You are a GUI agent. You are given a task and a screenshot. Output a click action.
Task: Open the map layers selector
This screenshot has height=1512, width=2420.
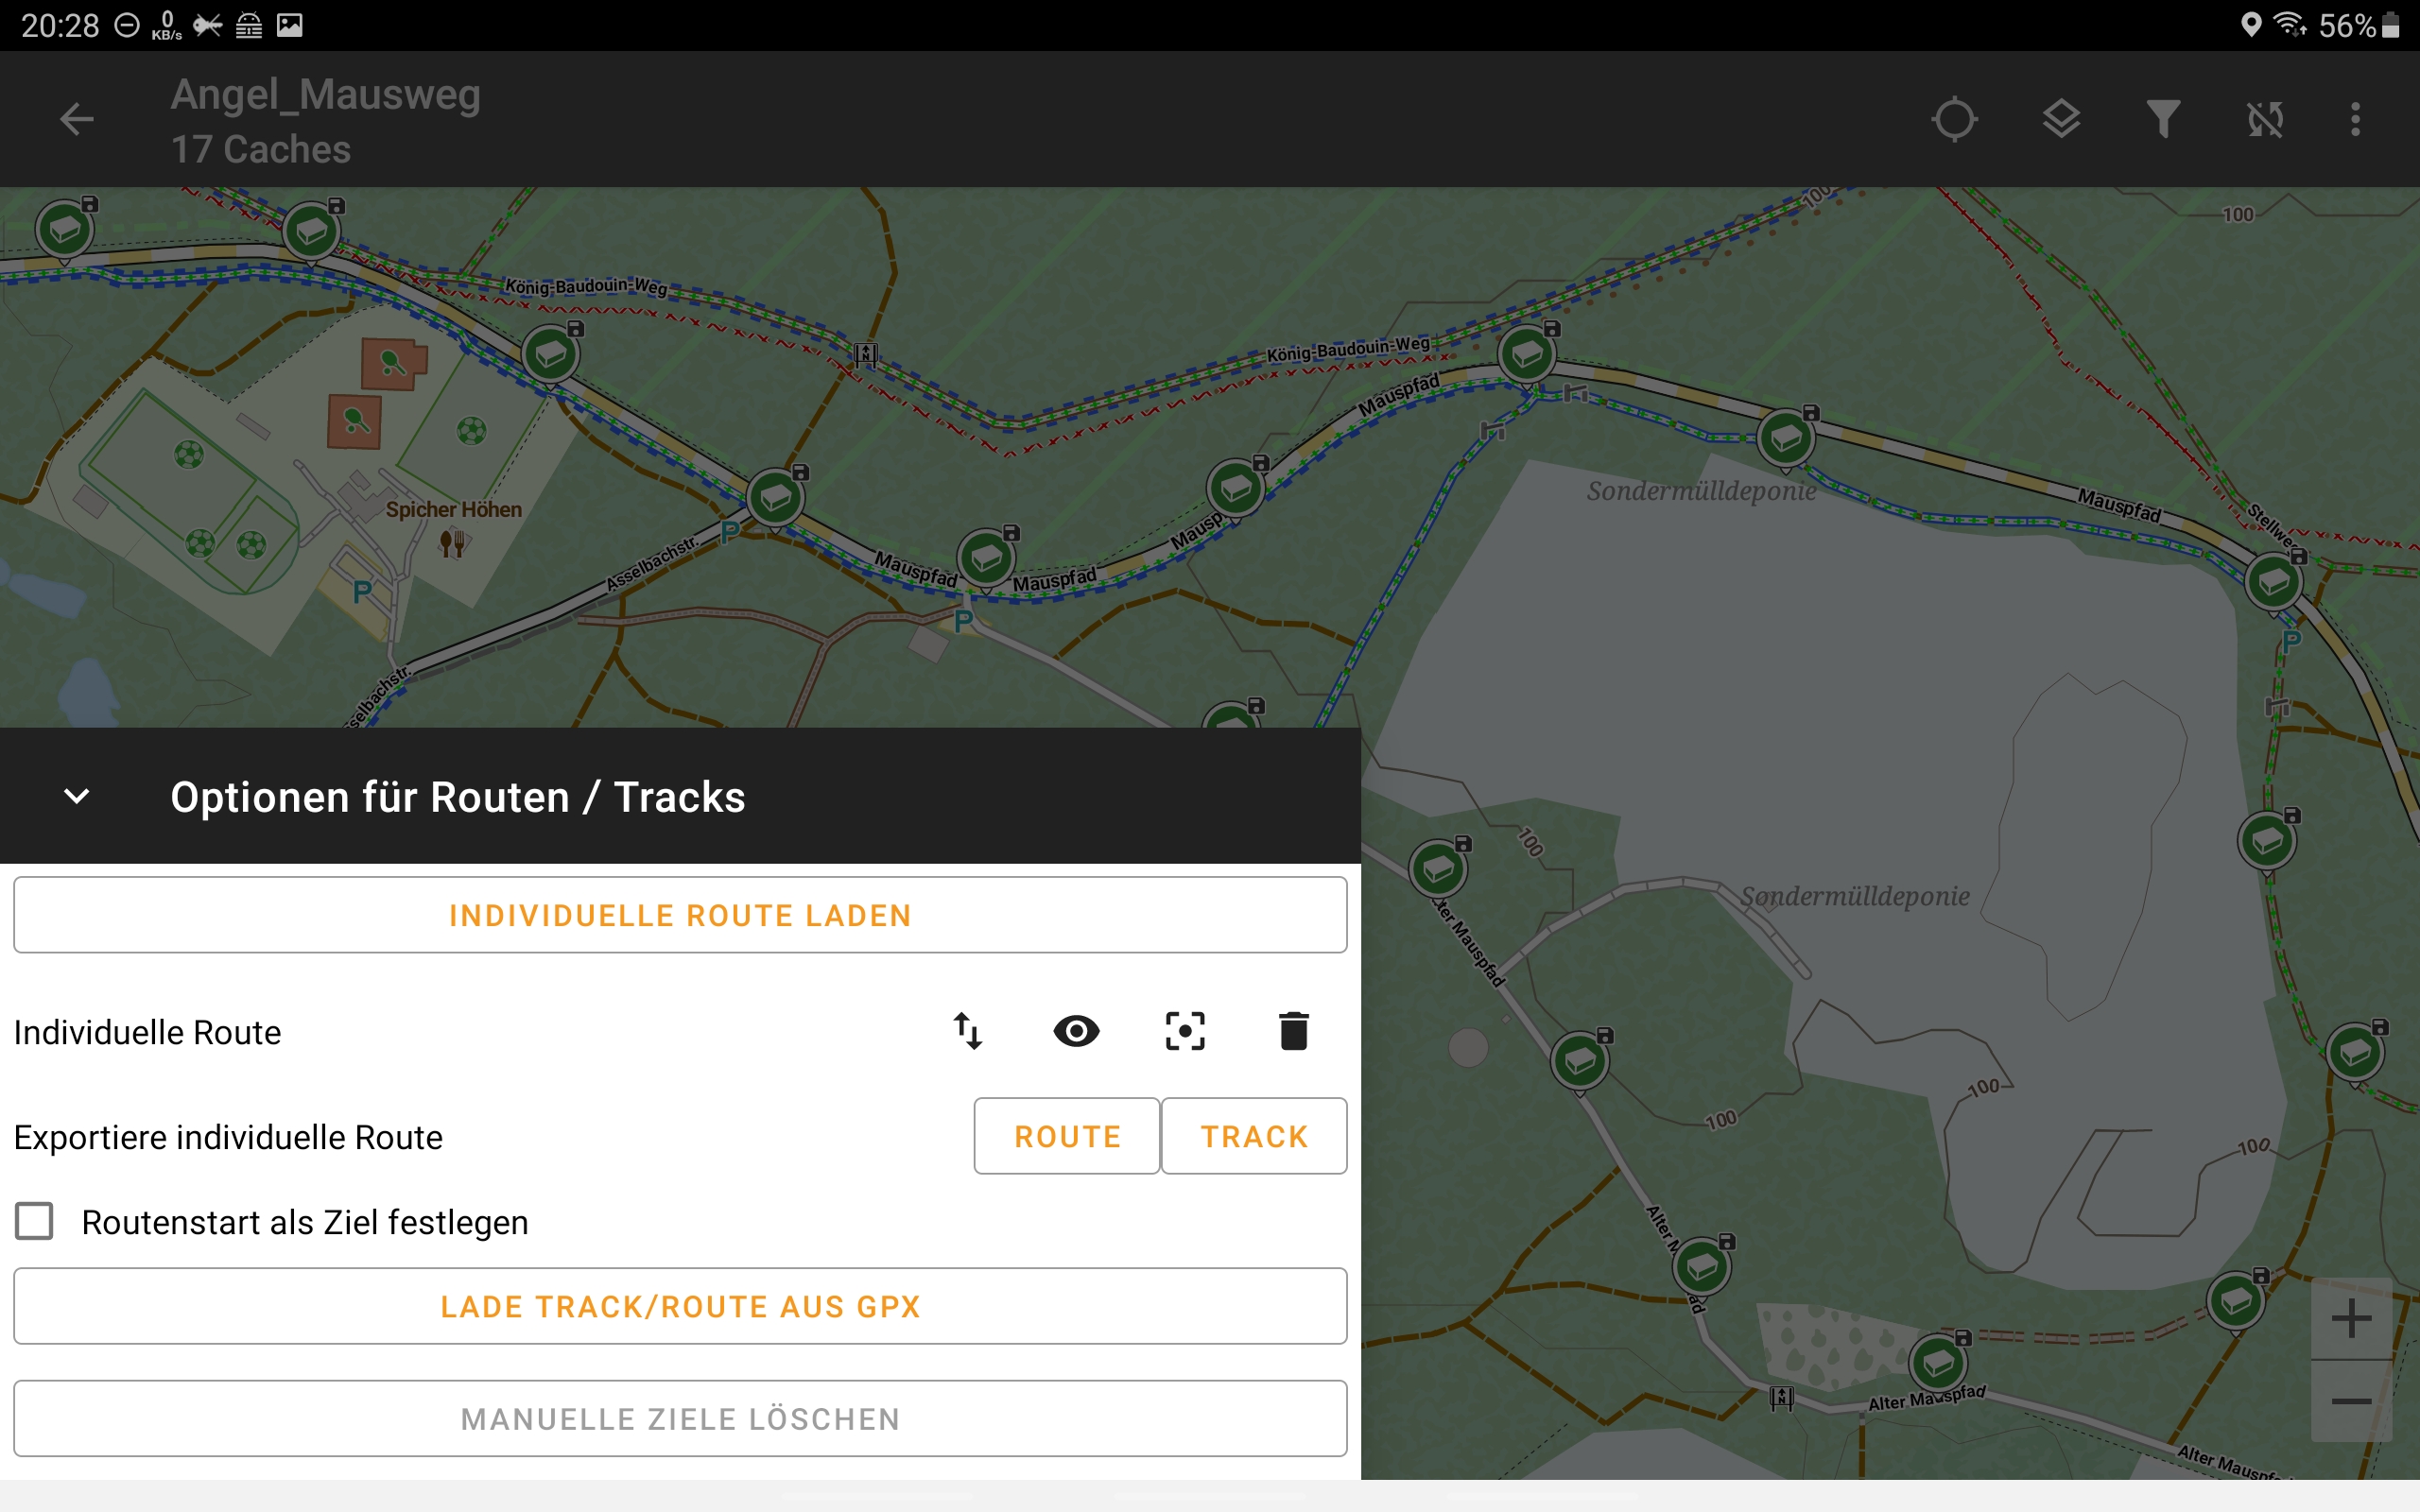pos(2061,119)
